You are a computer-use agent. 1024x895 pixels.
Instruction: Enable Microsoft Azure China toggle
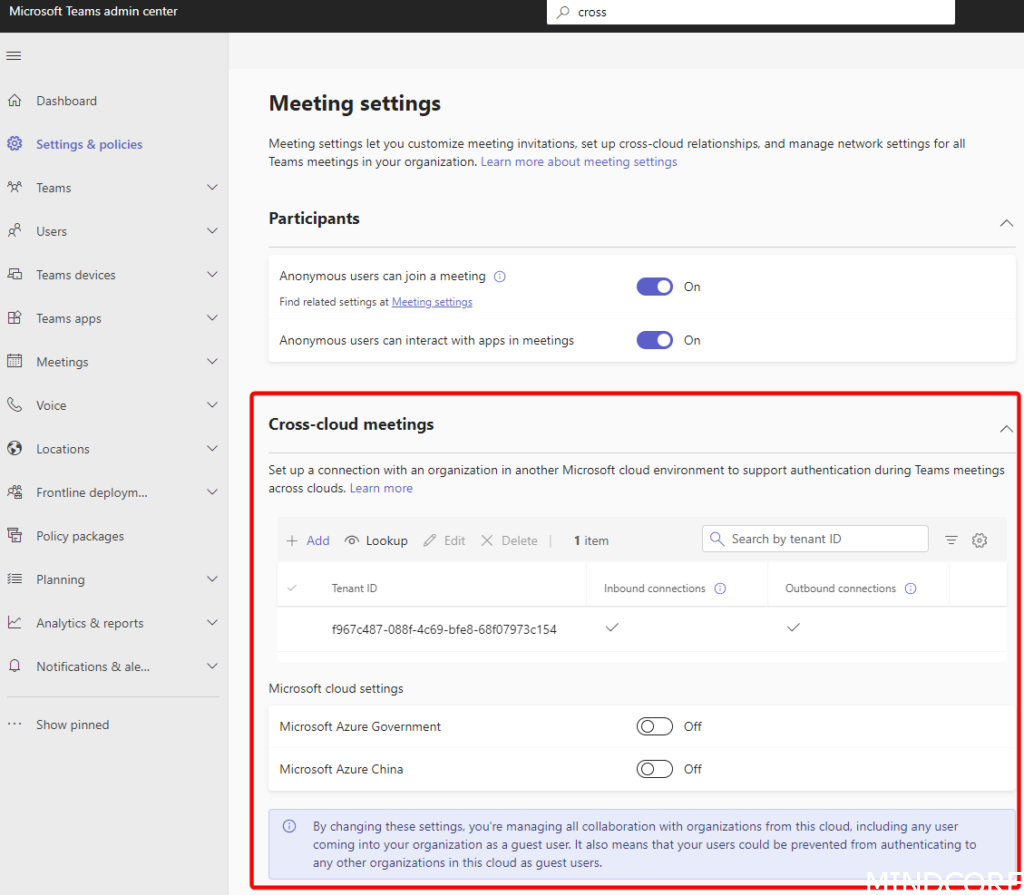655,769
